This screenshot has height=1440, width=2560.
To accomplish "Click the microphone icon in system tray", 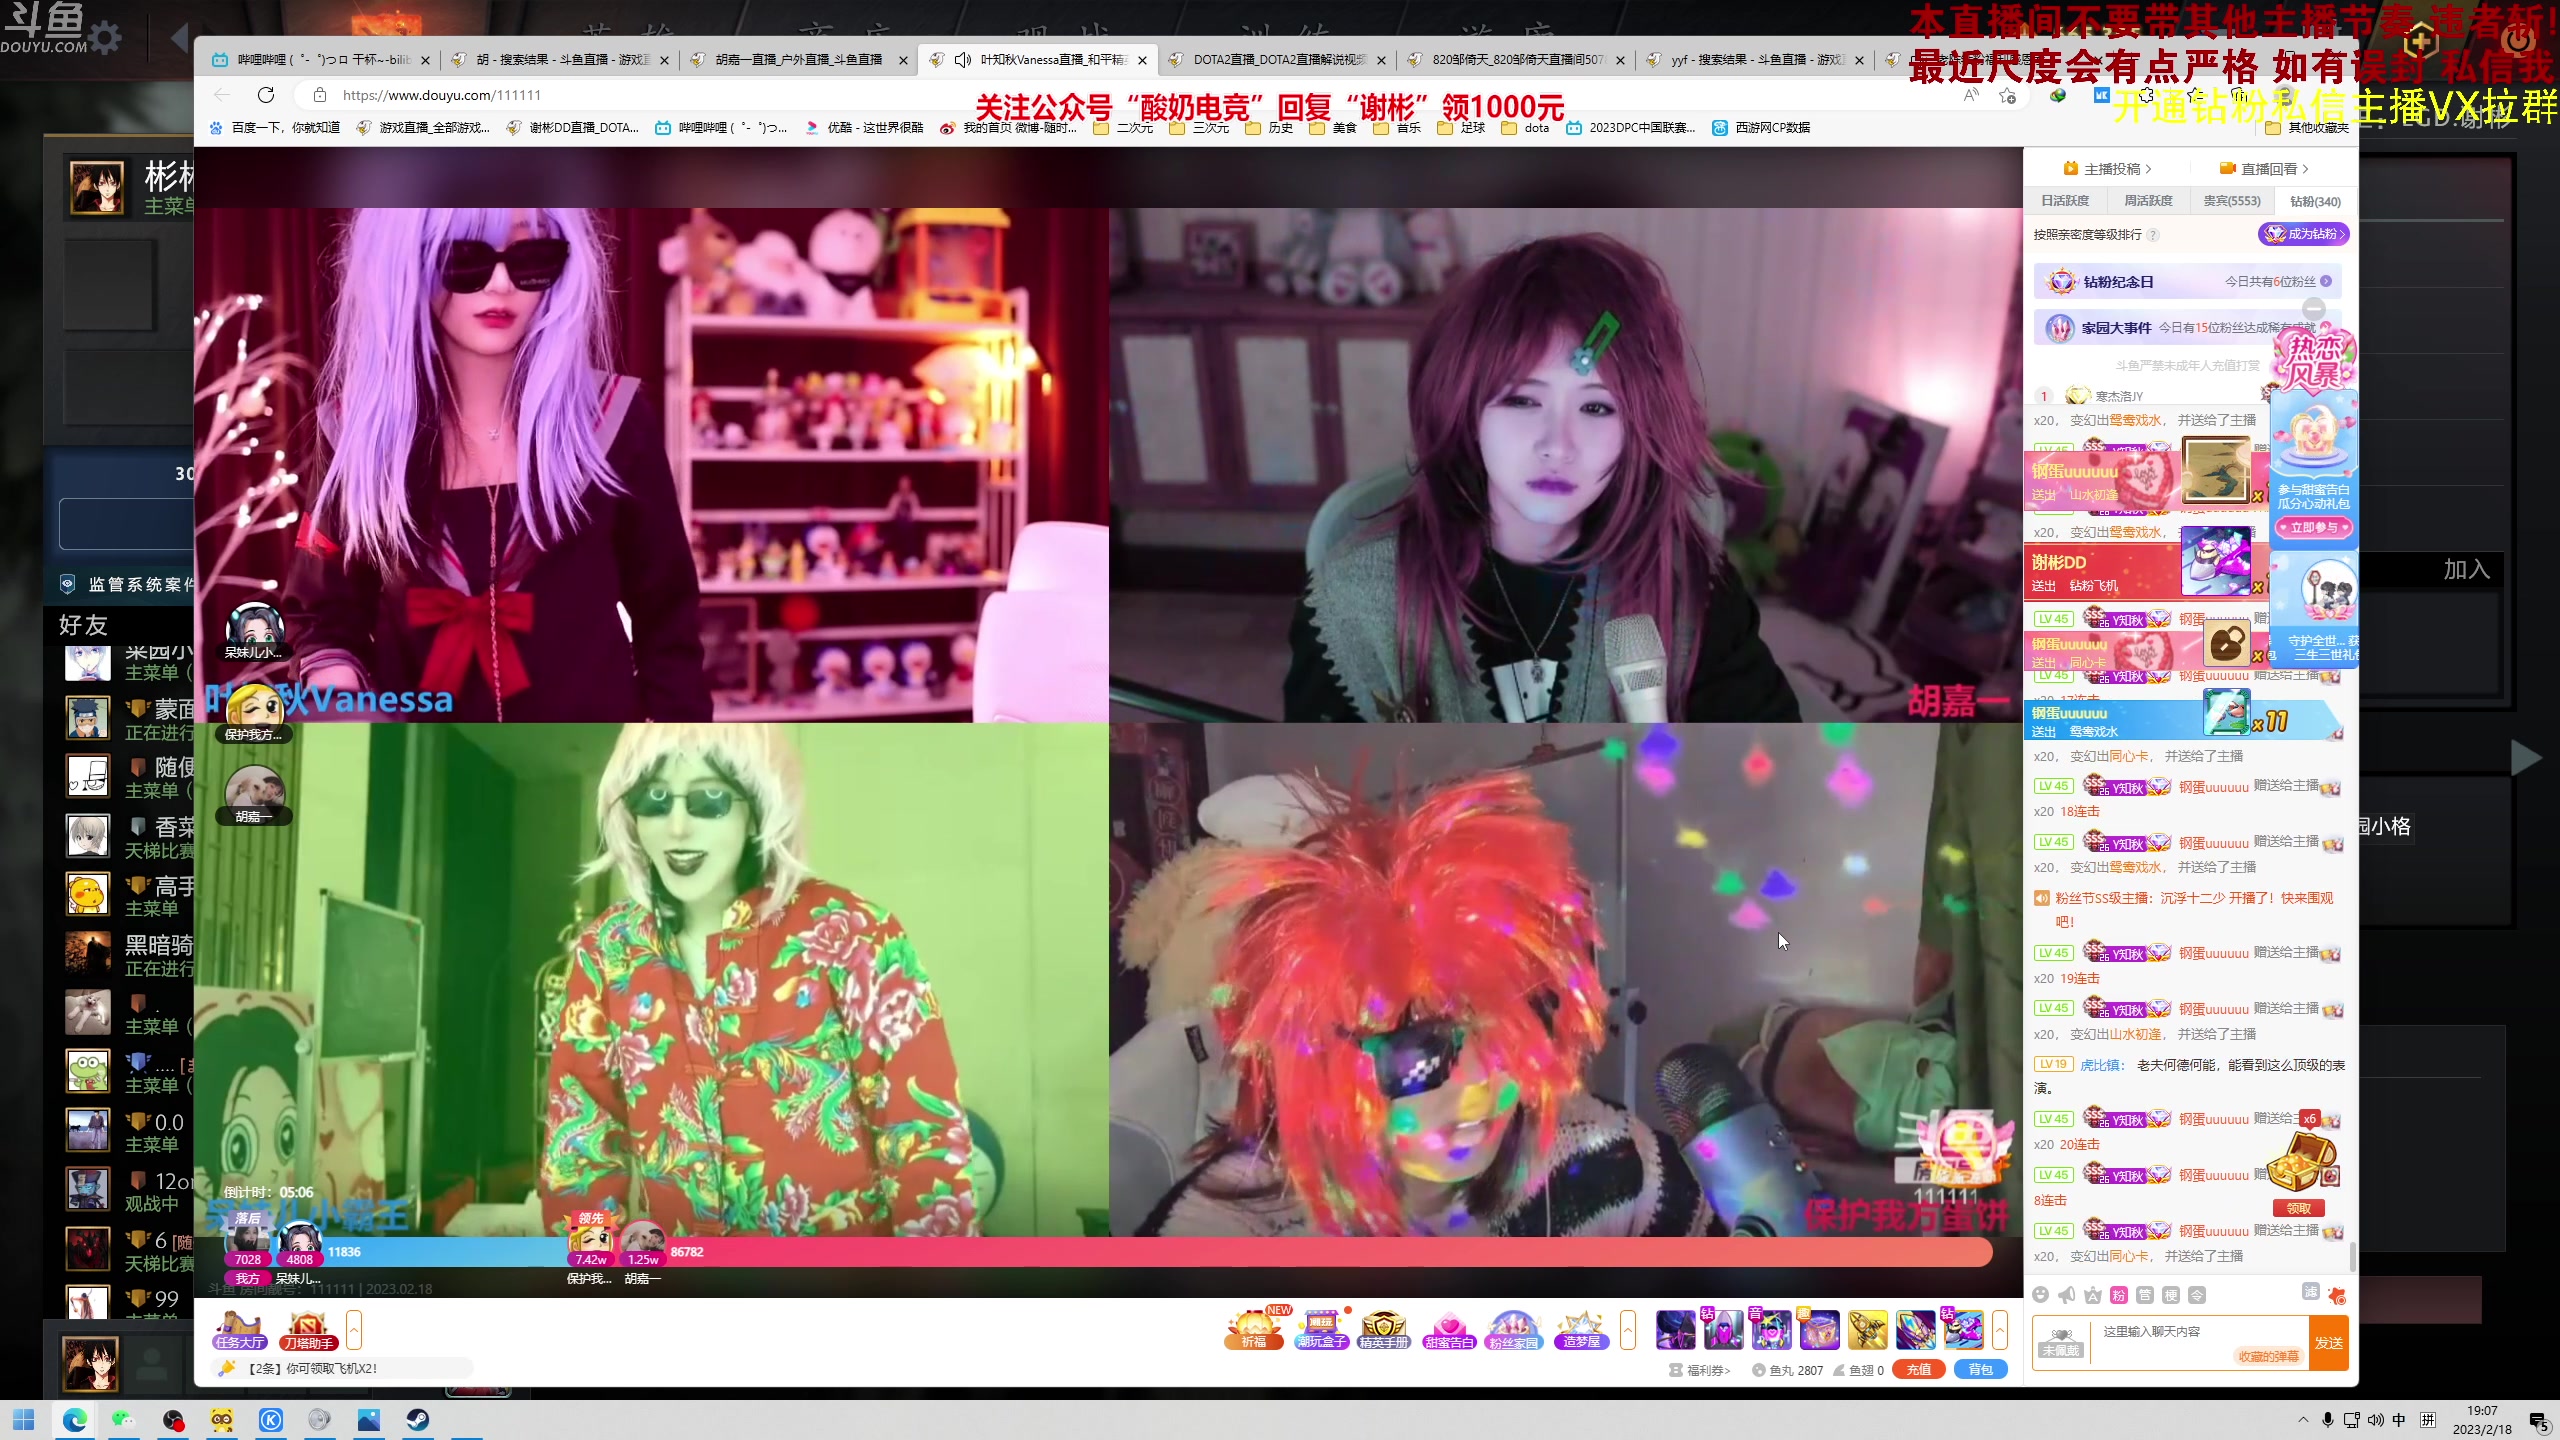I will click(2328, 1420).
